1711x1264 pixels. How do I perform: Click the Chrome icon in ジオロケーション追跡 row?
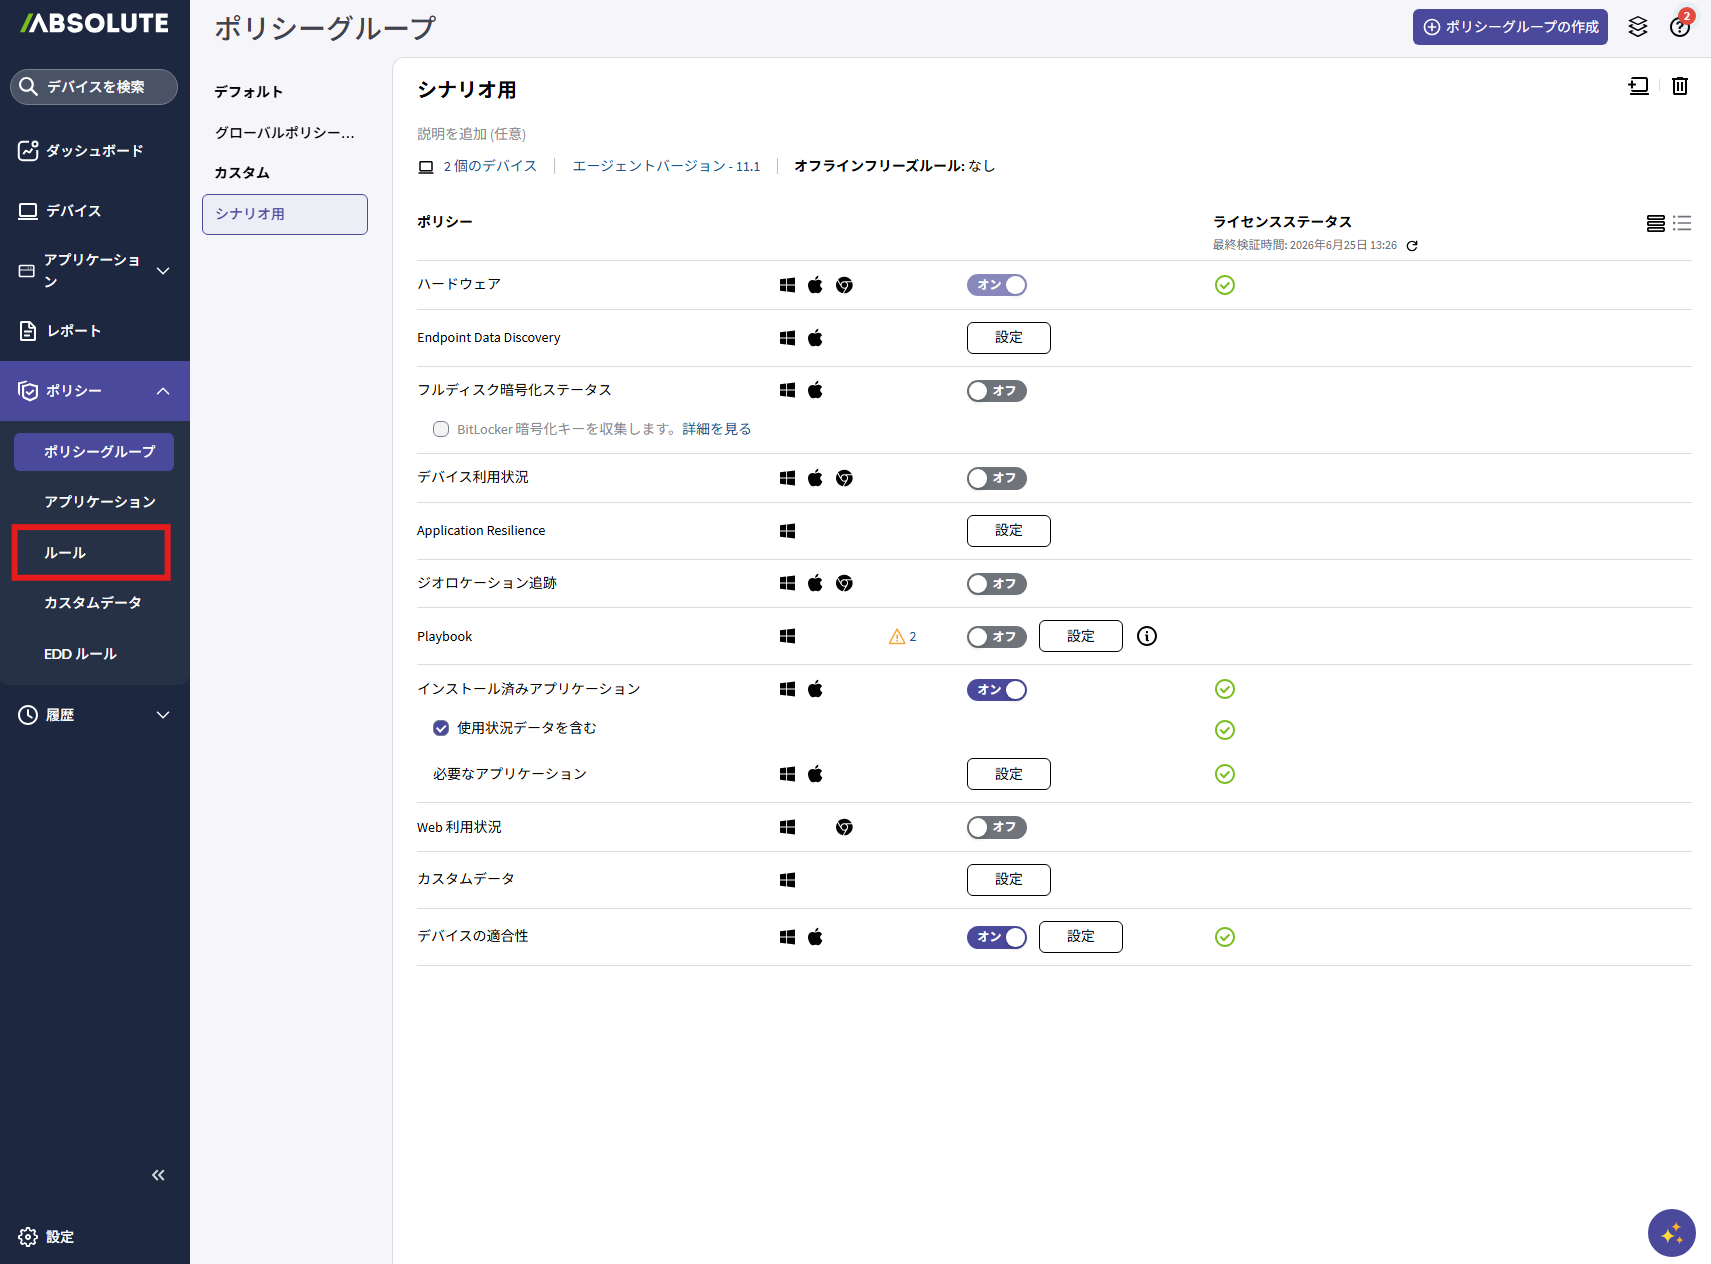pyautogui.click(x=844, y=583)
